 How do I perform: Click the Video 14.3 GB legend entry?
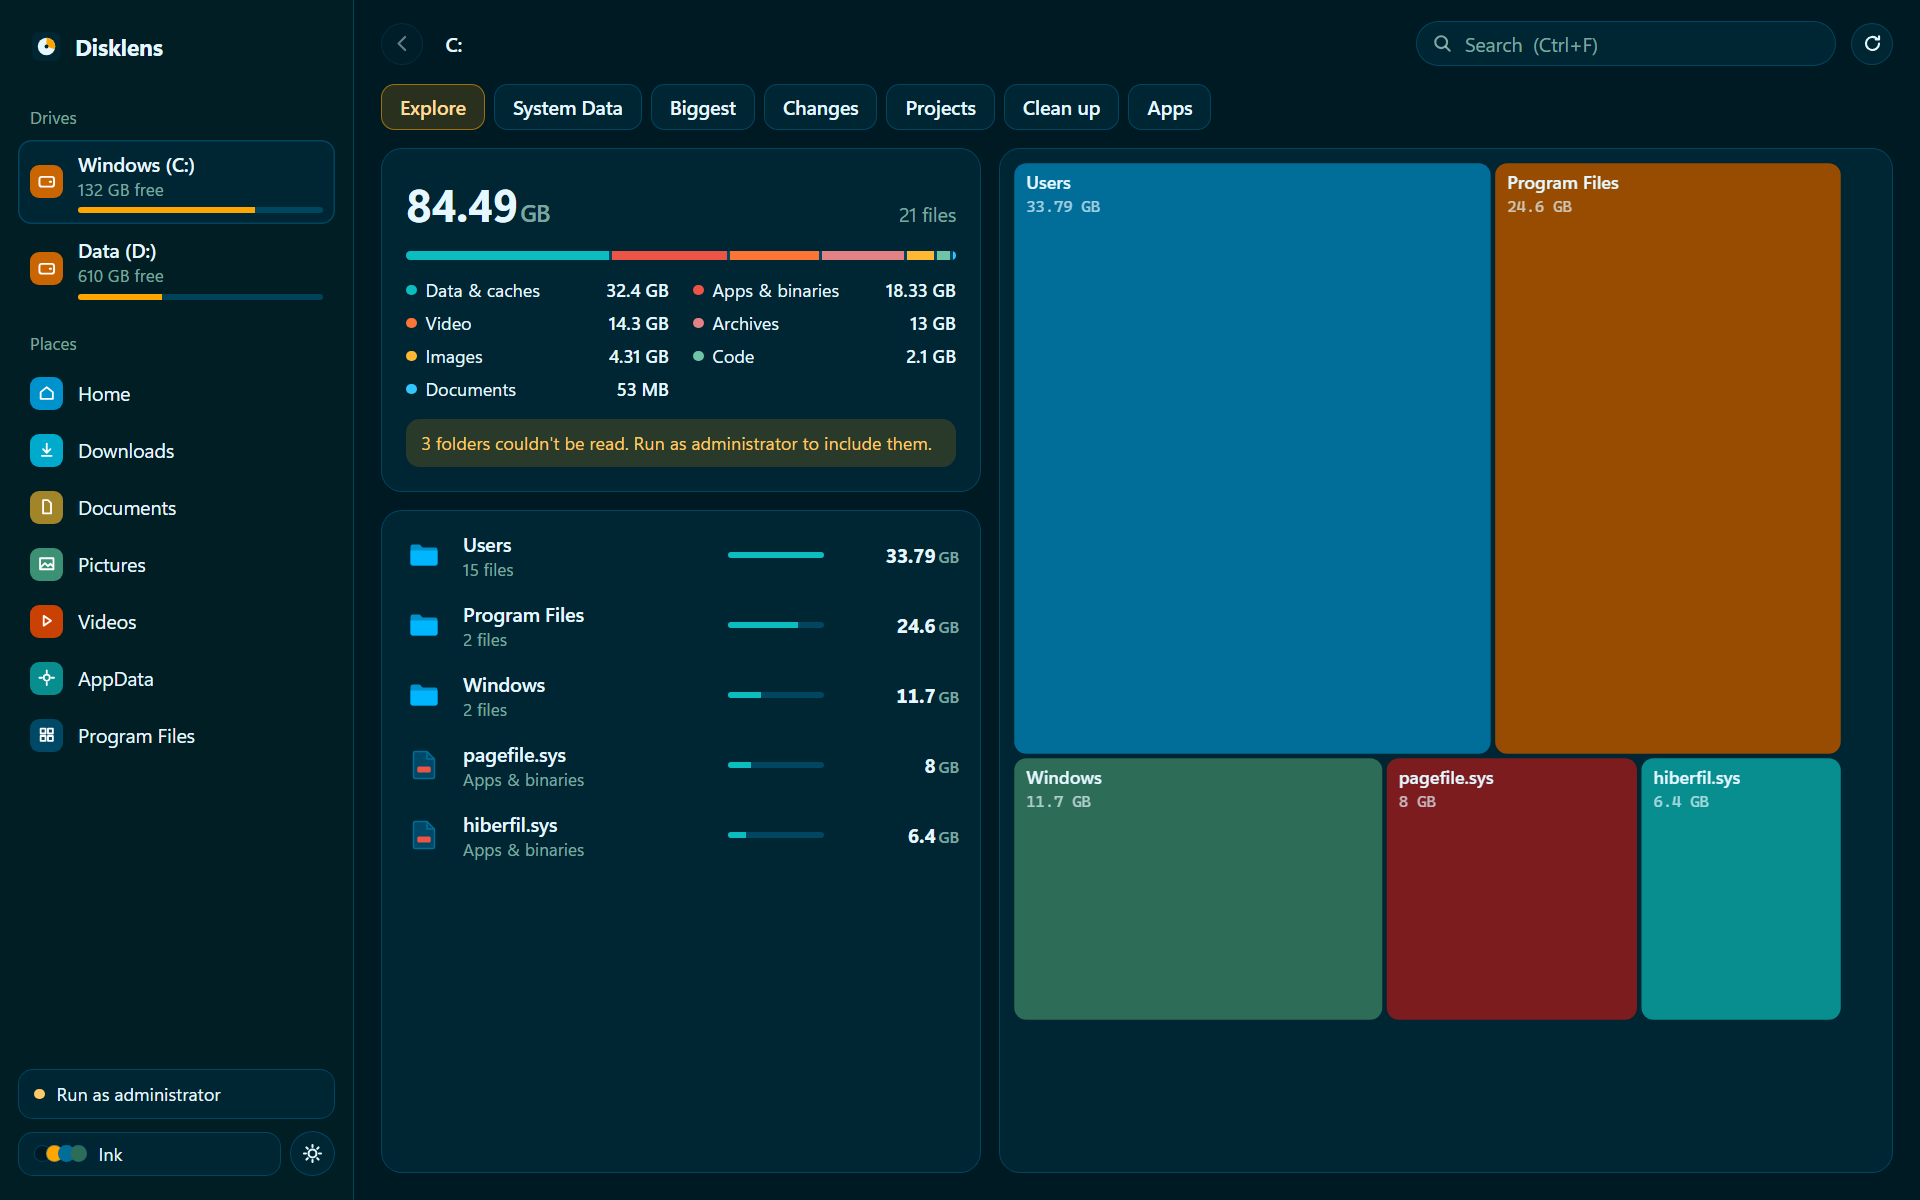click(x=537, y=324)
